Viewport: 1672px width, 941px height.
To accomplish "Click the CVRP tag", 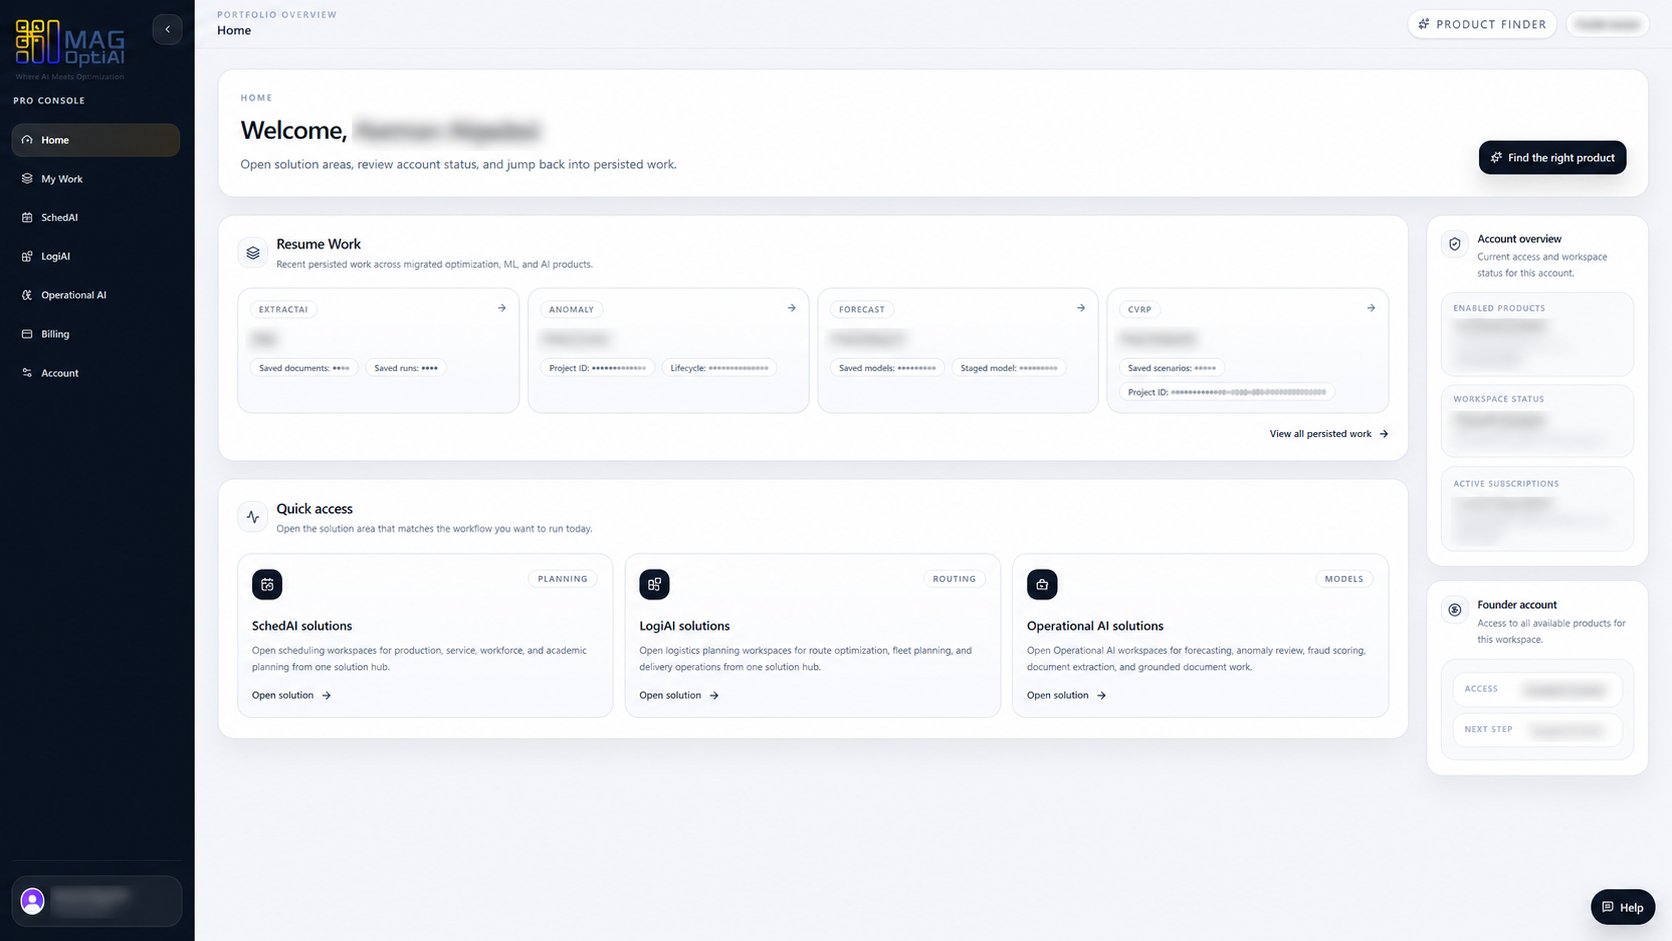I will pos(1140,309).
